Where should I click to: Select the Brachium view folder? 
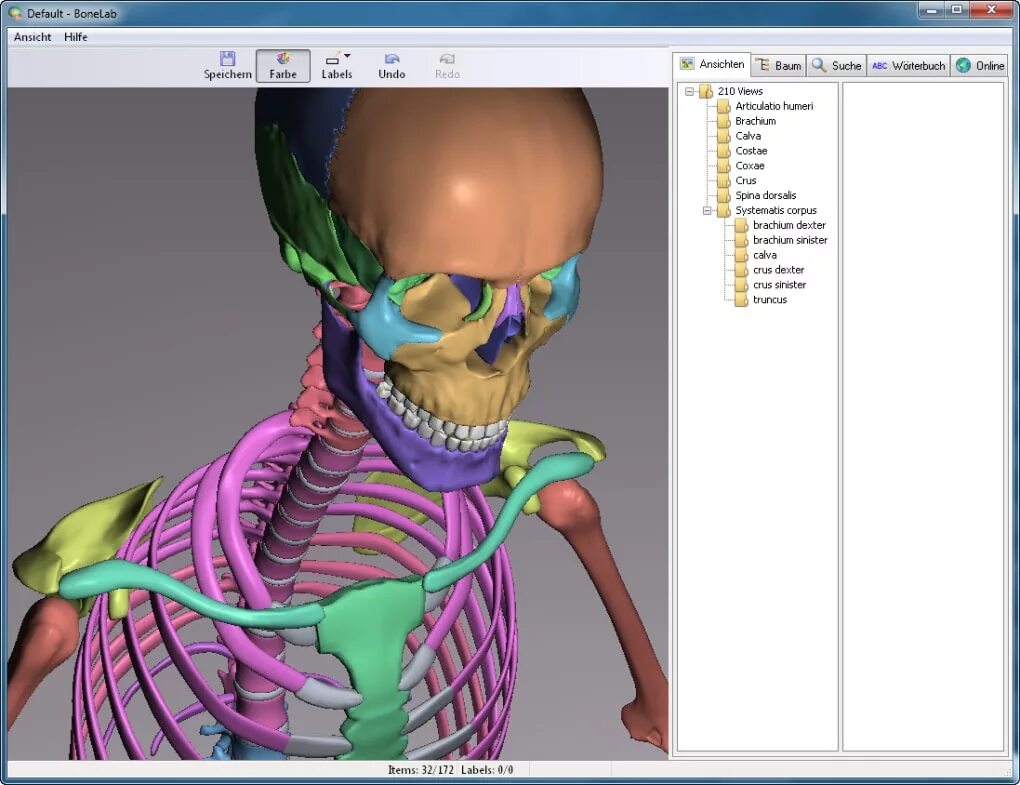click(x=755, y=121)
